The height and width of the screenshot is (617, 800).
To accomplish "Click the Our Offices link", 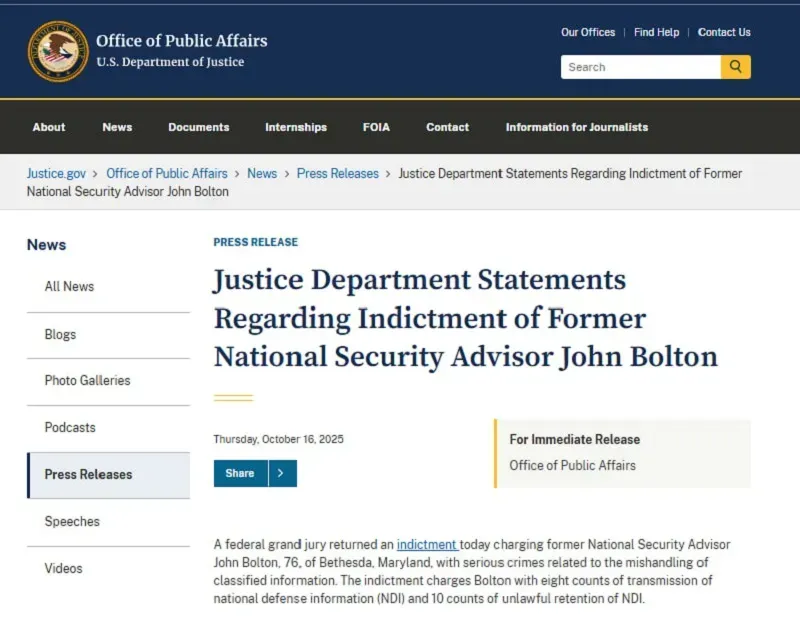I will tap(588, 32).
